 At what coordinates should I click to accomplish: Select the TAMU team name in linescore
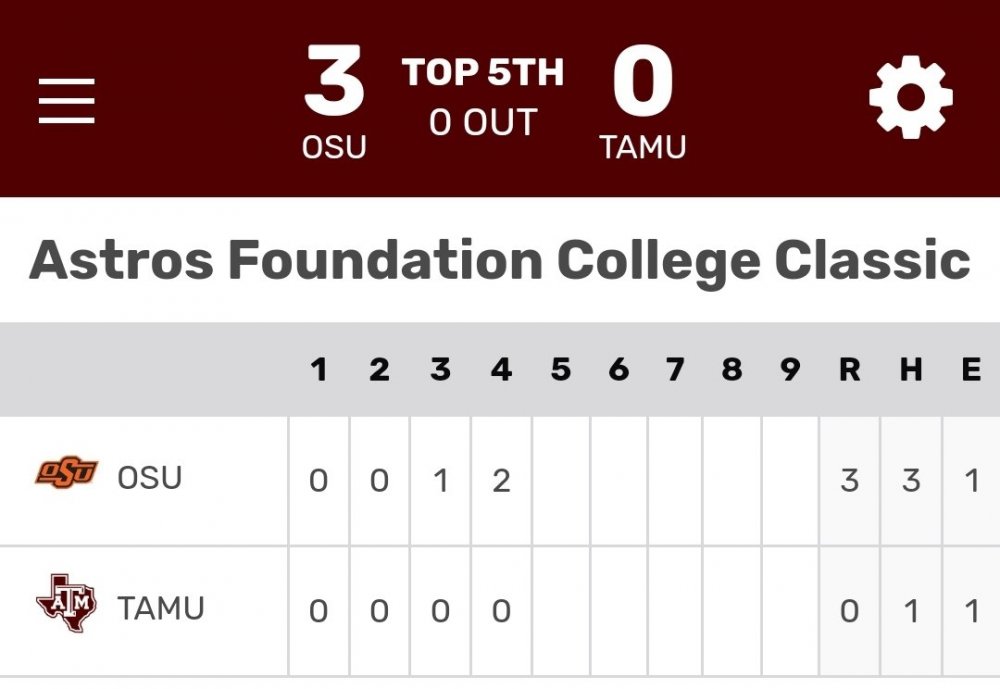pos(161,608)
